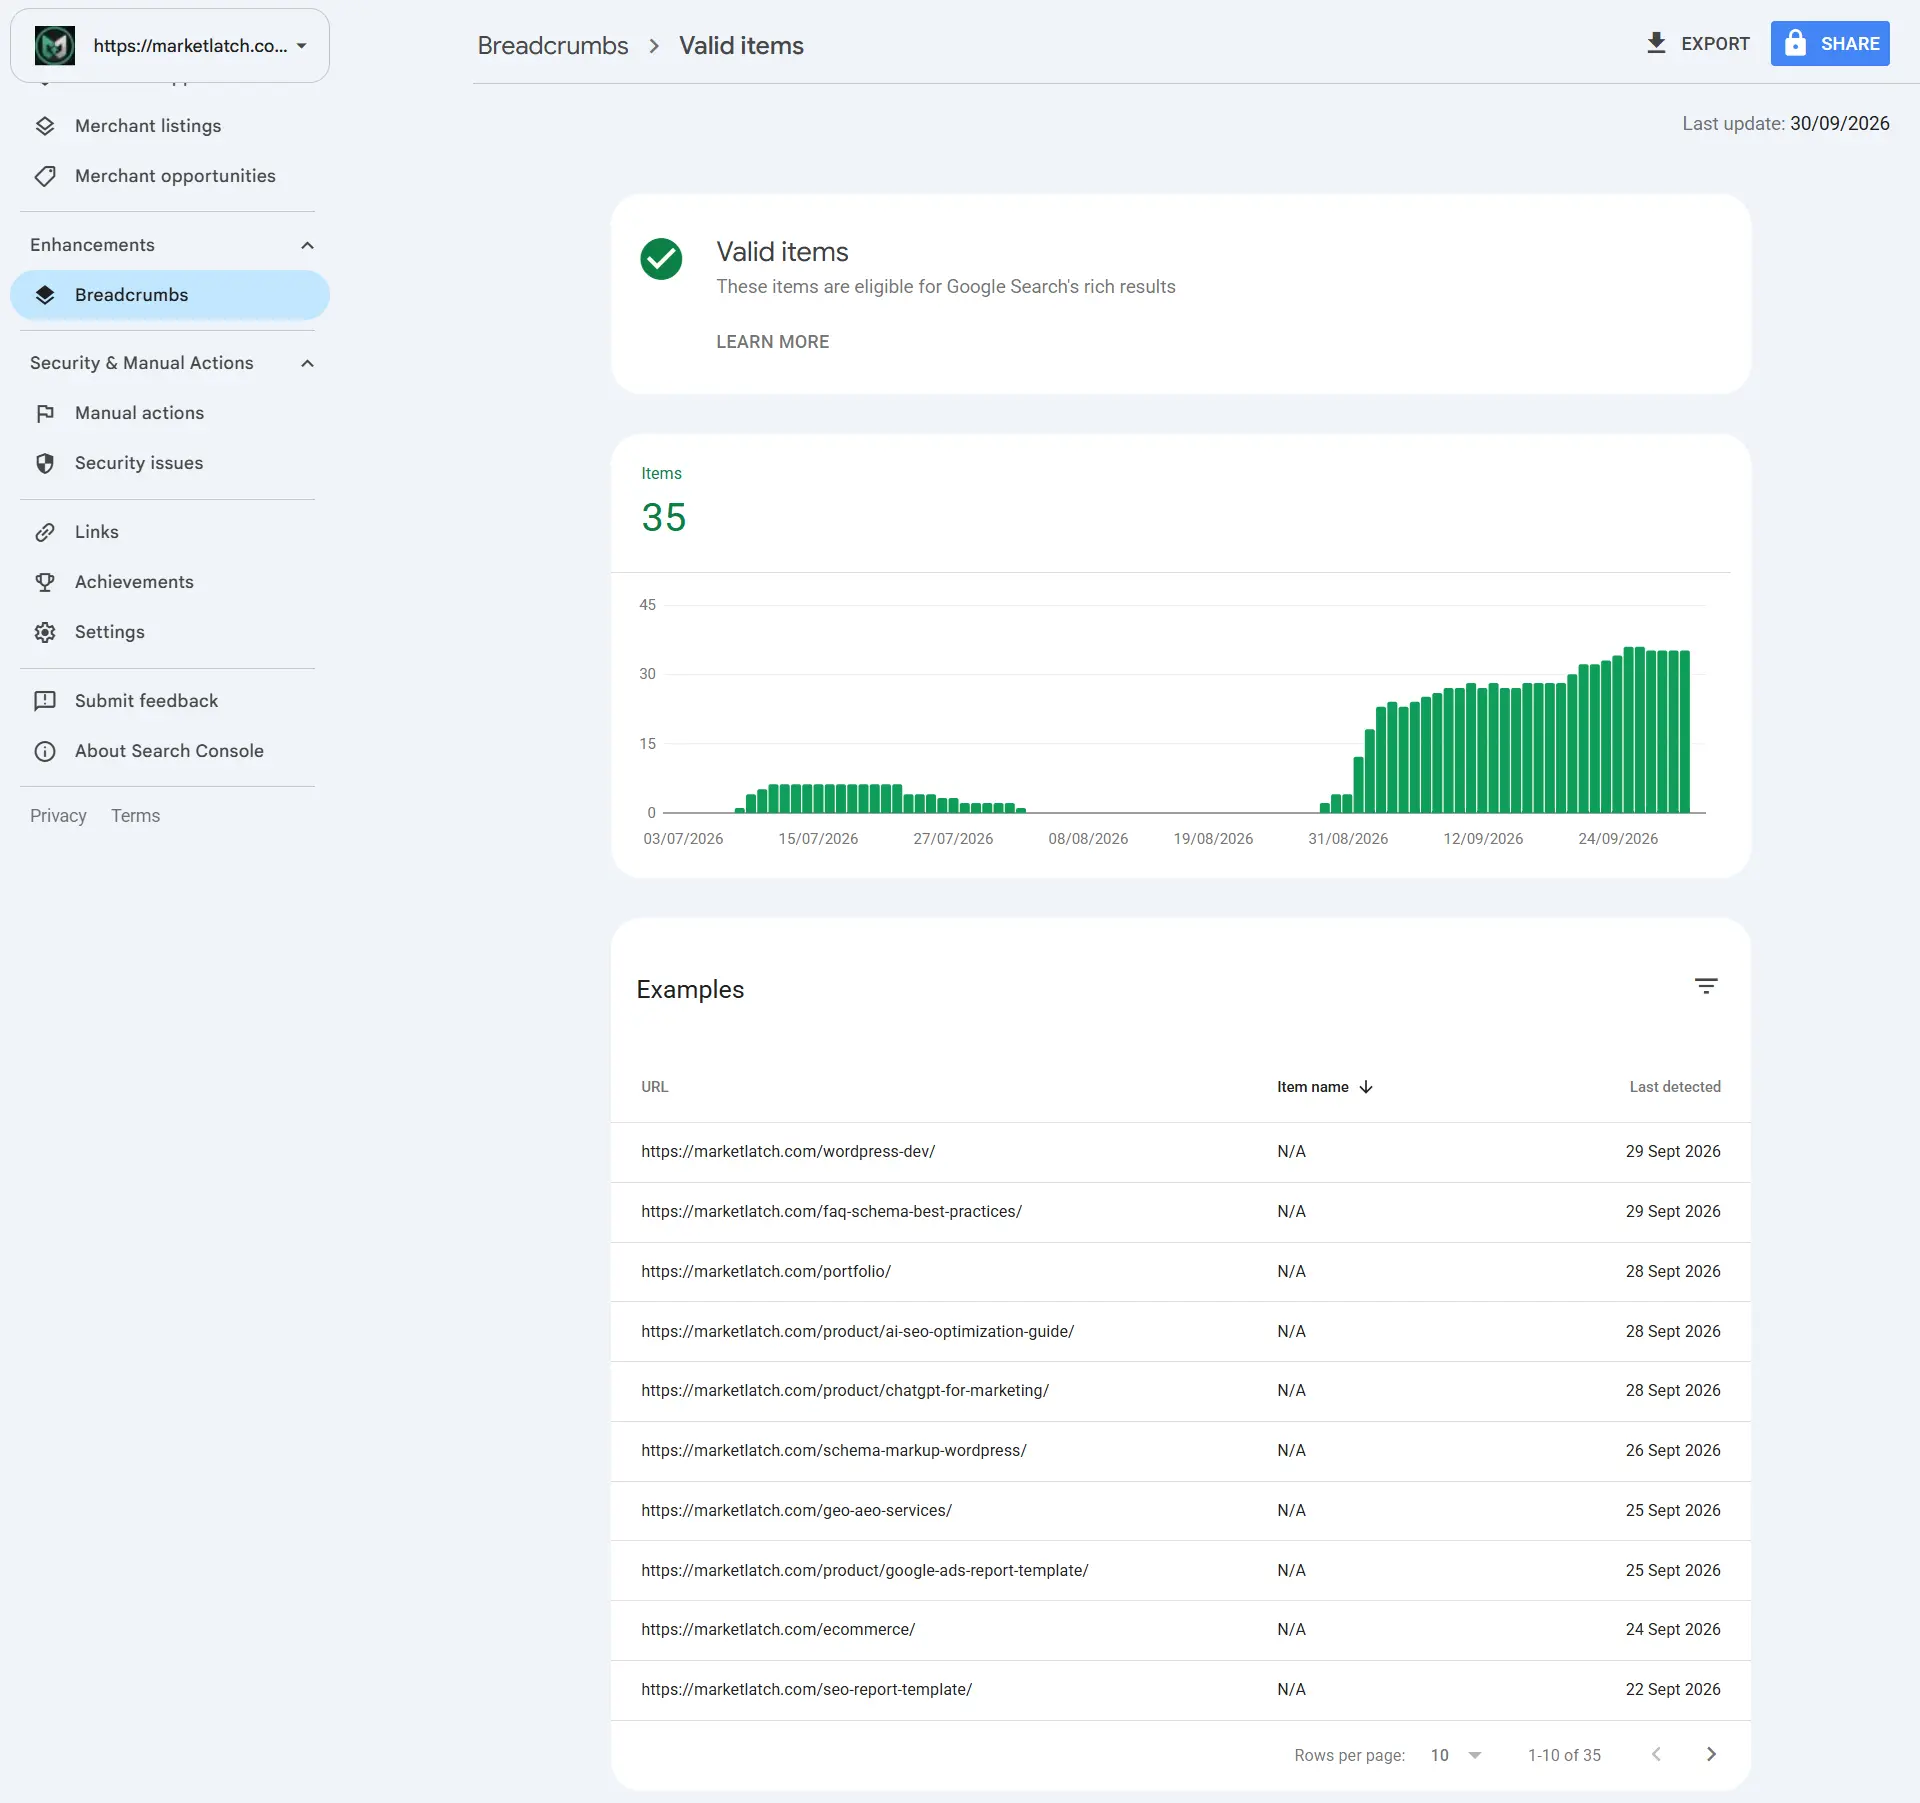
Task: Click the About Search Console info icon
Action: 45,751
